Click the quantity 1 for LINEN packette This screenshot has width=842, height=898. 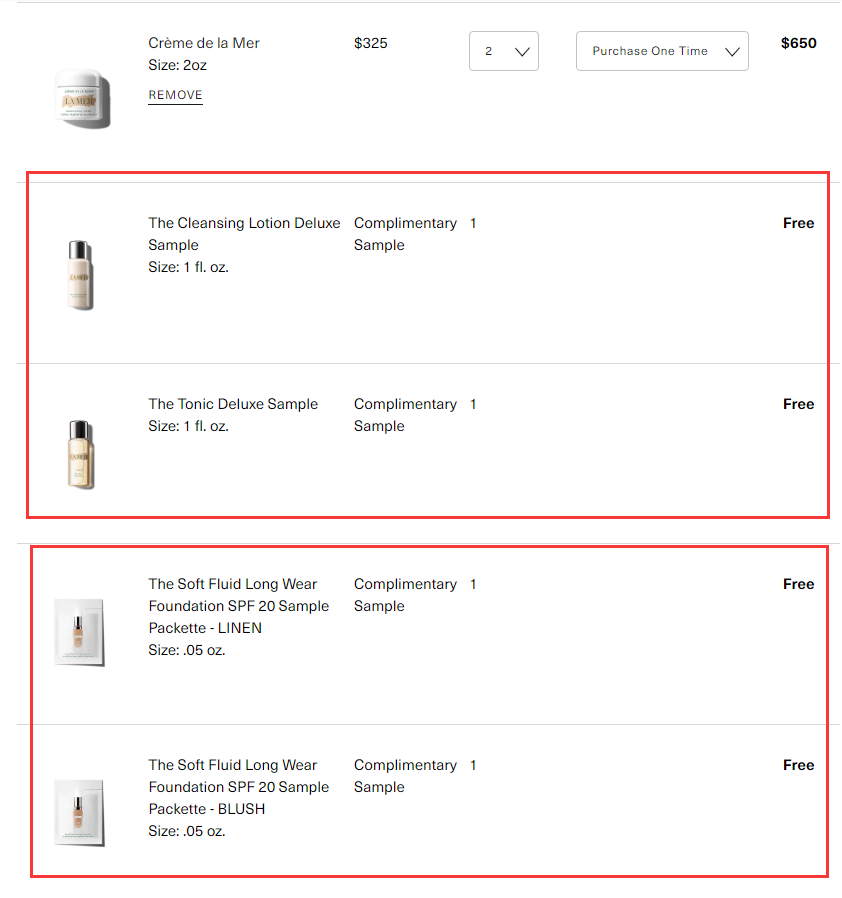click(473, 584)
